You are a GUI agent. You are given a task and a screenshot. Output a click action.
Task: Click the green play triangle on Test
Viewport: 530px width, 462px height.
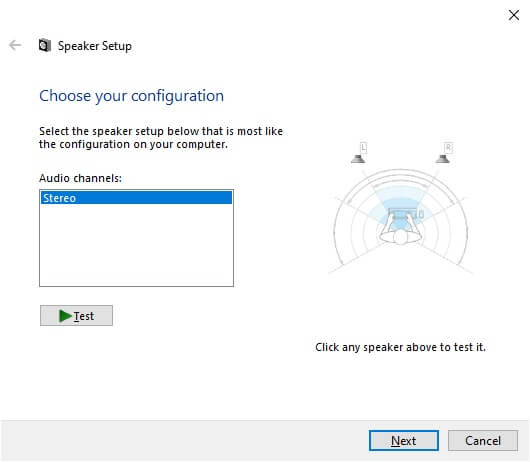tap(65, 316)
